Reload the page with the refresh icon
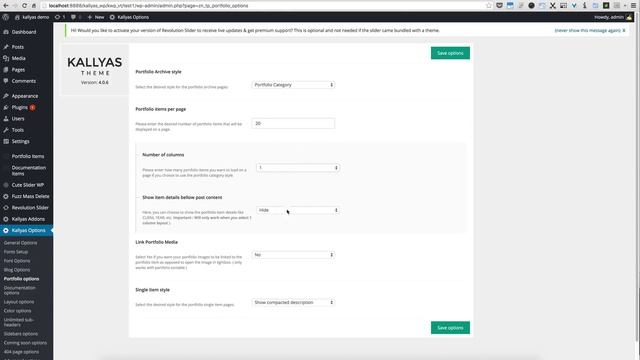The width and height of the screenshot is (640, 360). [x=24, y=6]
